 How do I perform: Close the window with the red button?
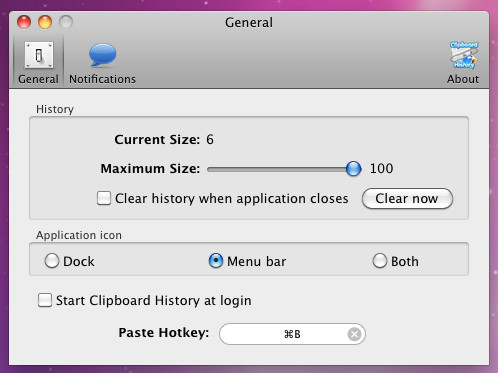[x=24, y=22]
